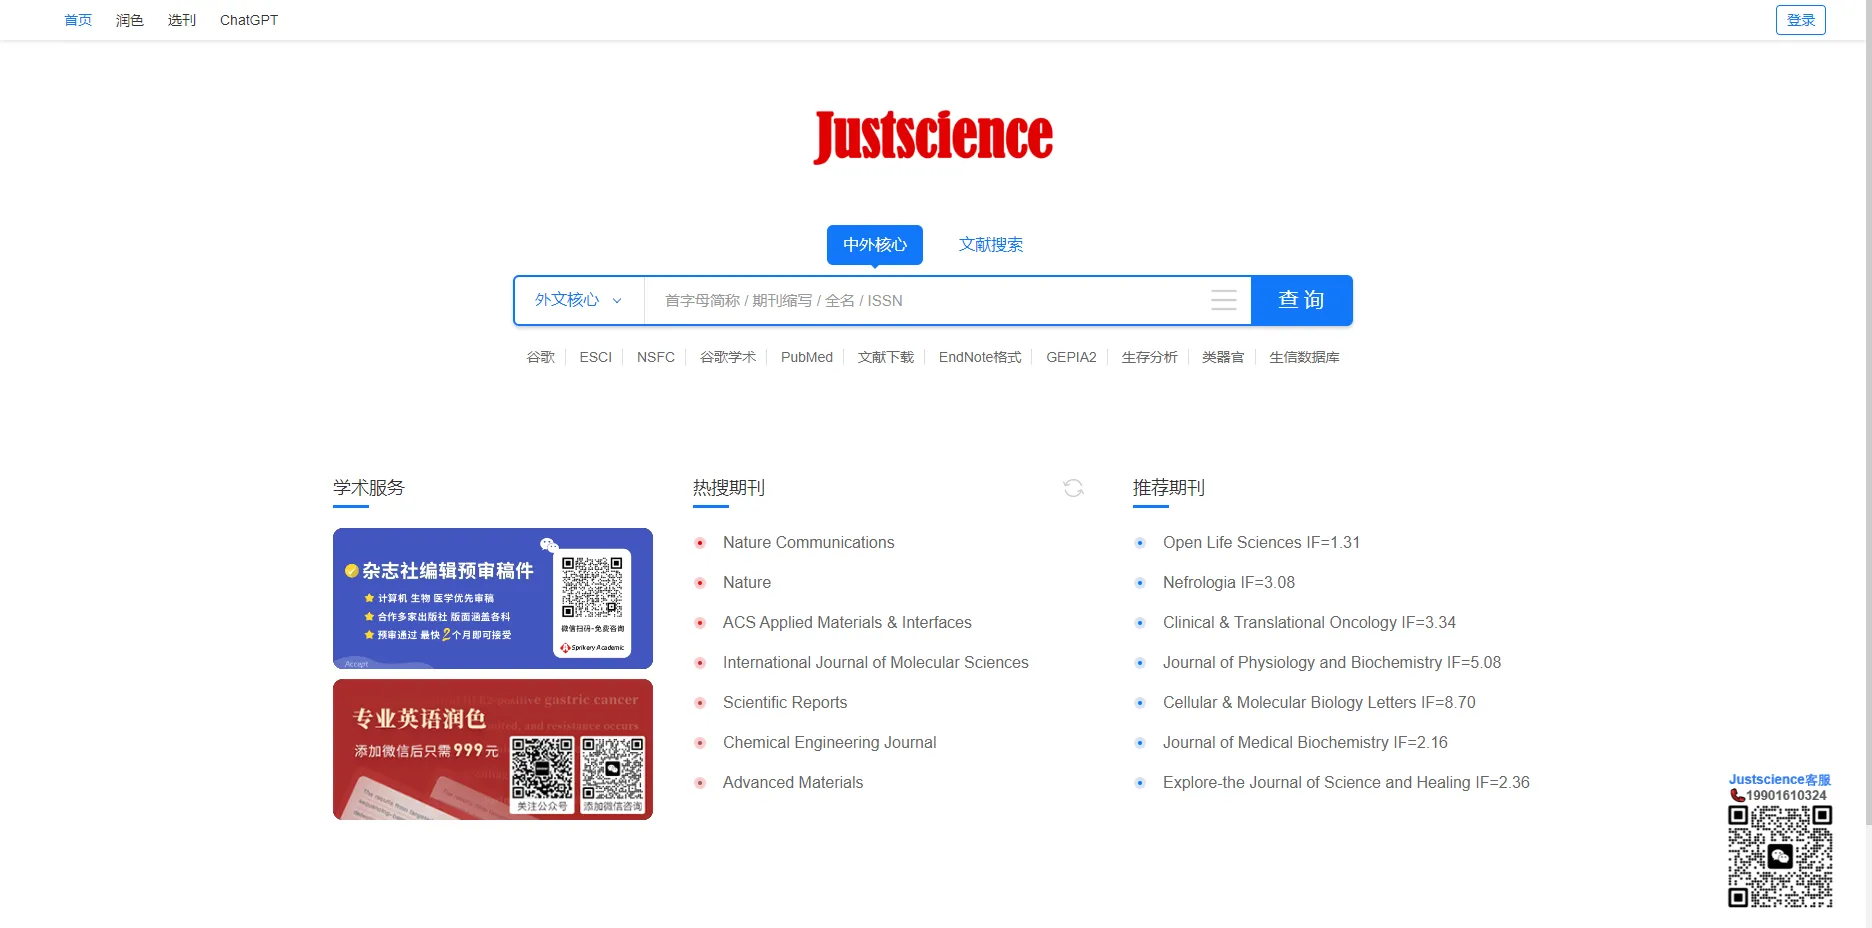Open the 专业英语润色 banner

[493, 749]
